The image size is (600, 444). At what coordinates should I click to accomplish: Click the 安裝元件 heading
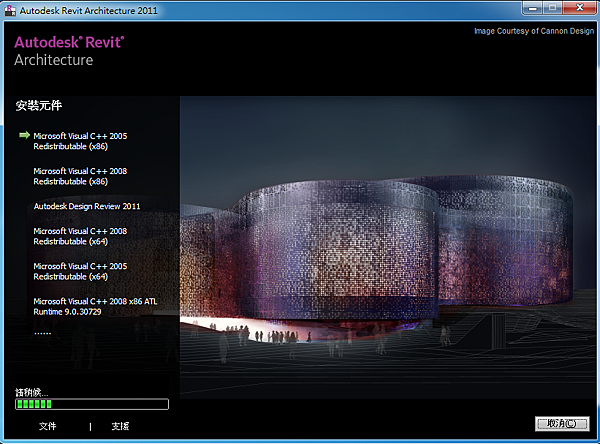coord(38,105)
